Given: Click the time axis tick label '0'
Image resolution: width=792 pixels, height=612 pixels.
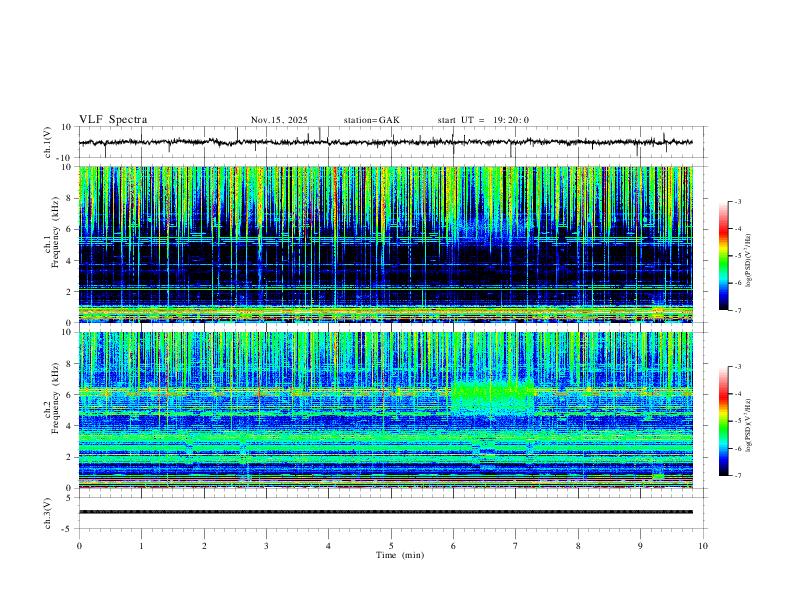Looking at the screenshot, I should pyautogui.click(x=79, y=546).
